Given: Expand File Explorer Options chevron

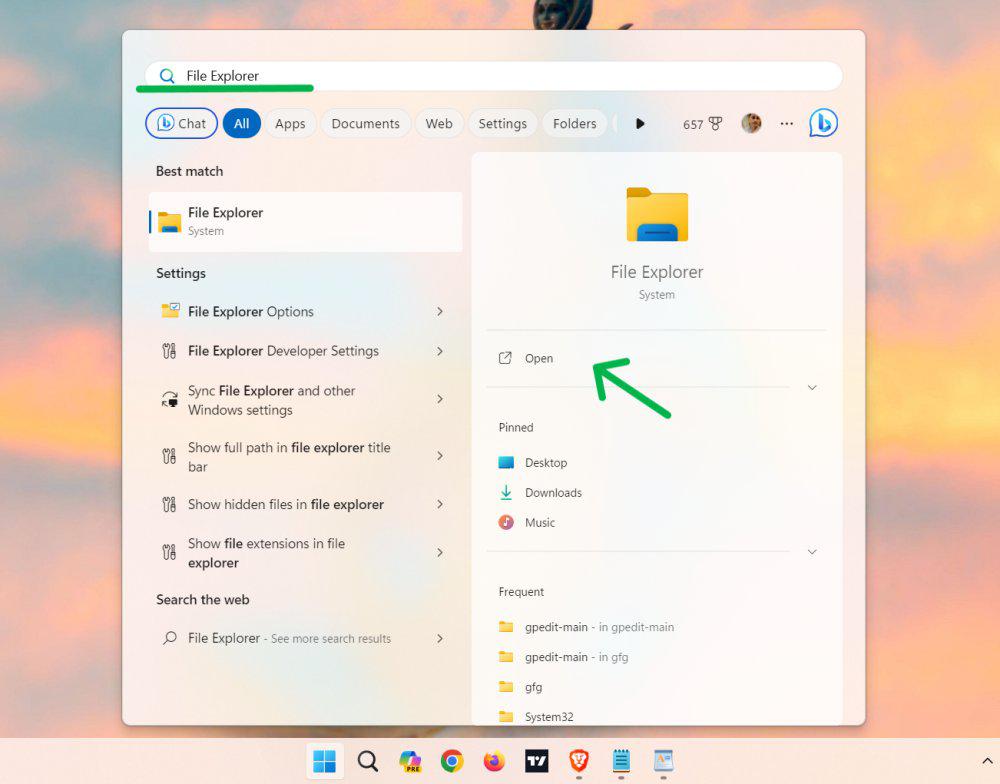Looking at the screenshot, I should 440,311.
